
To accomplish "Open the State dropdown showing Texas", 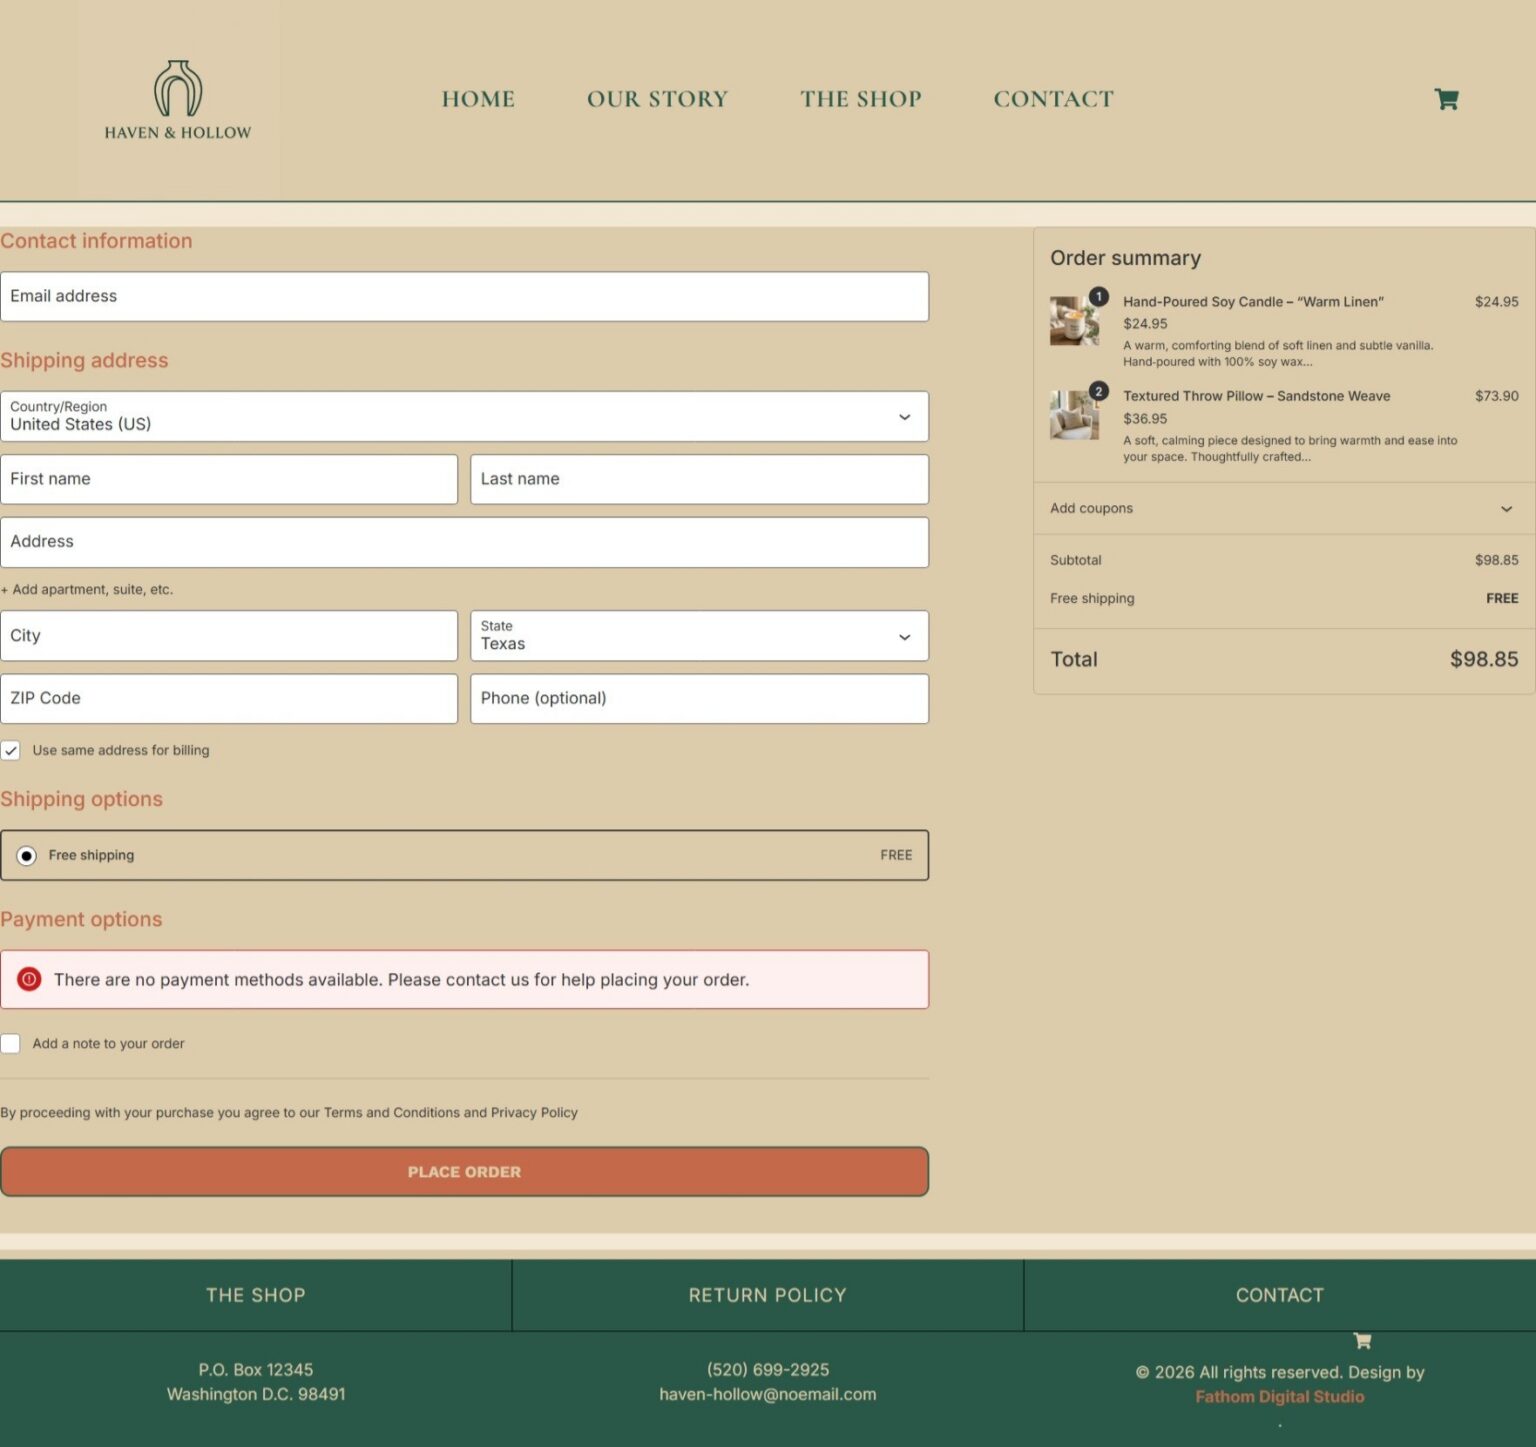I will (x=699, y=636).
